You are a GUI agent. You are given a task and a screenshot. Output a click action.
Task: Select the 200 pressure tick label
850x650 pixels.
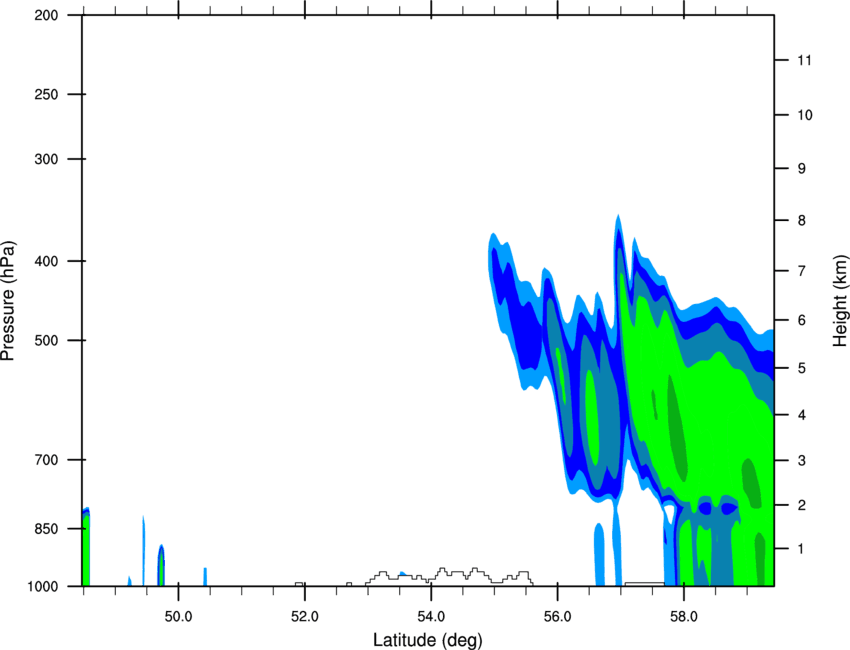(x=46, y=15)
